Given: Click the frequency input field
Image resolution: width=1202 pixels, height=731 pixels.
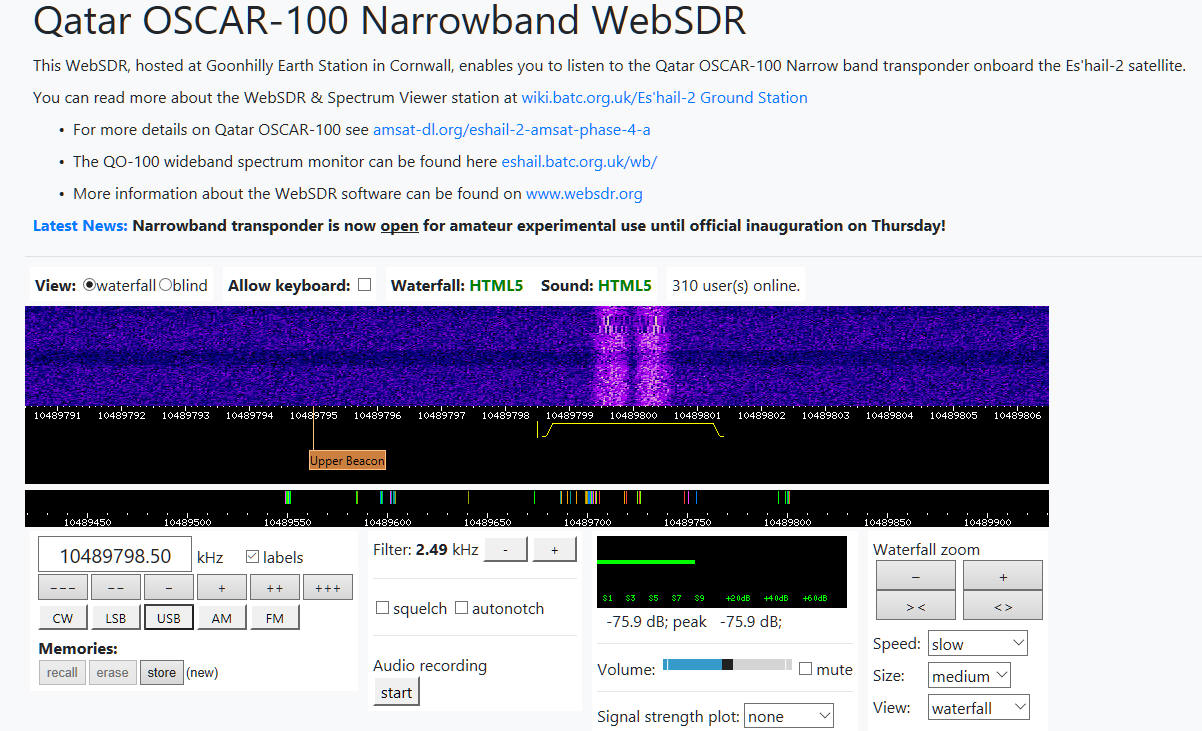Looking at the screenshot, I should [x=115, y=556].
